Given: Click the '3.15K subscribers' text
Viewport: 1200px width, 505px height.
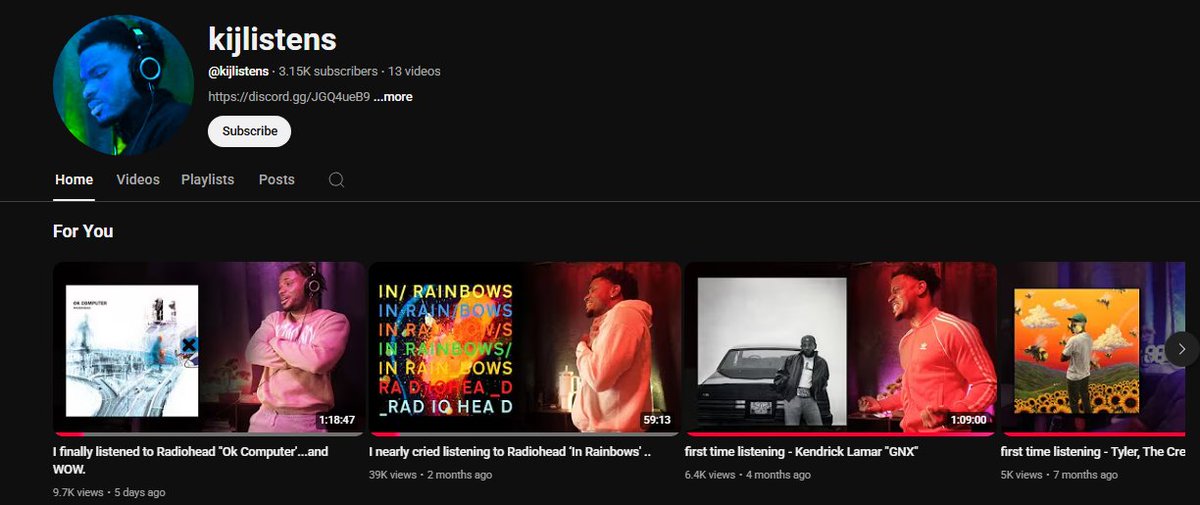Looking at the screenshot, I should click(x=328, y=71).
